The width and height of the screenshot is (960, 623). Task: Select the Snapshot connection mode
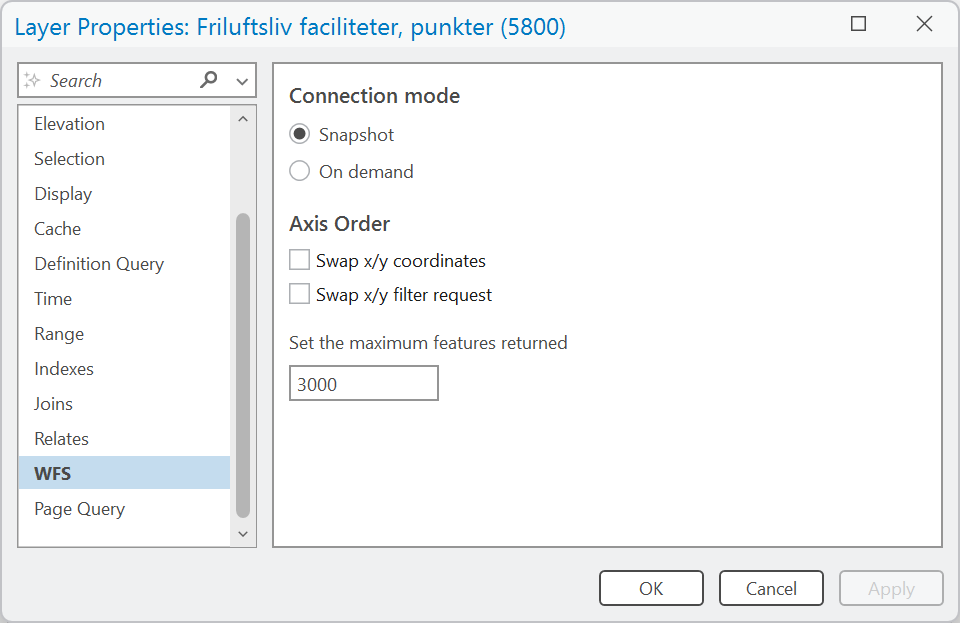tap(299, 135)
